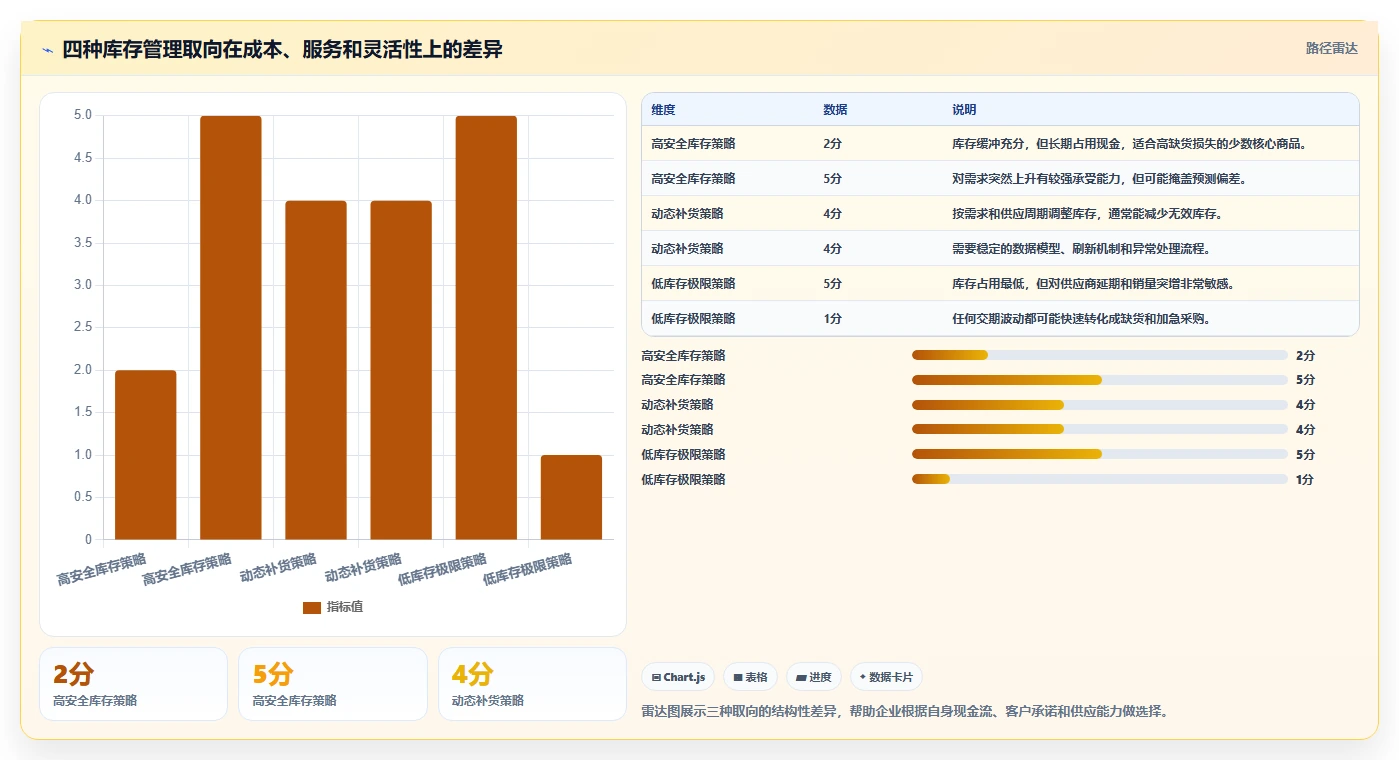Click the footer note starting 雷达图展示三种取向
Viewport: 1399px width, 760px height.
point(905,712)
